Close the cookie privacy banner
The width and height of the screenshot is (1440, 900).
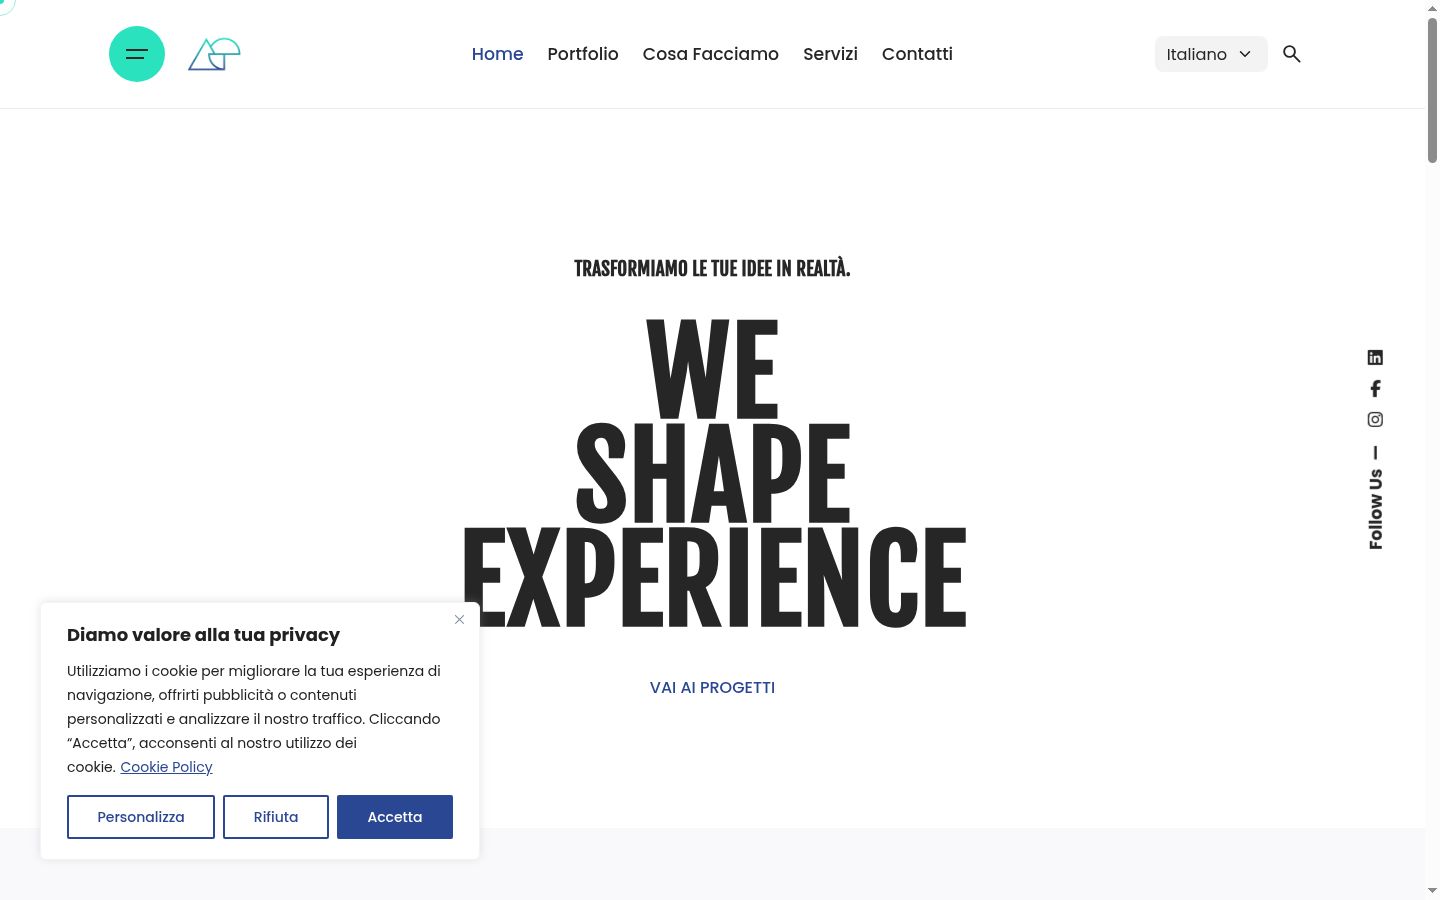pyautogui.click(x=459, y=620)
